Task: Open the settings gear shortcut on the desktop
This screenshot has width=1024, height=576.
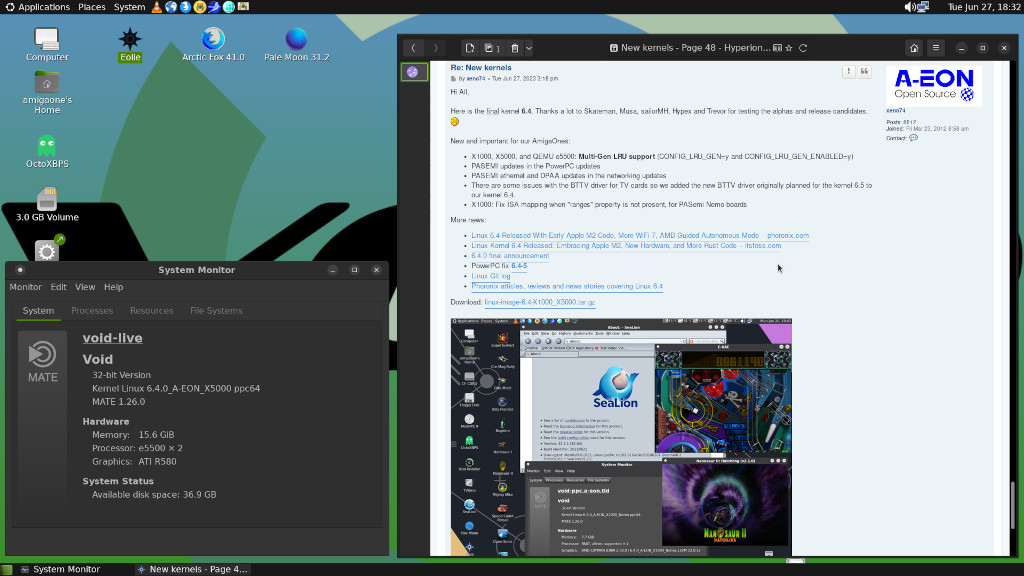Action: [x=47, y=249]
